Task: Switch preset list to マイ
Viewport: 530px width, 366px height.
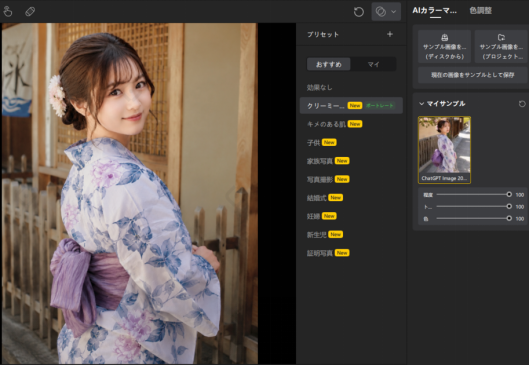Action: pos(373,64)
